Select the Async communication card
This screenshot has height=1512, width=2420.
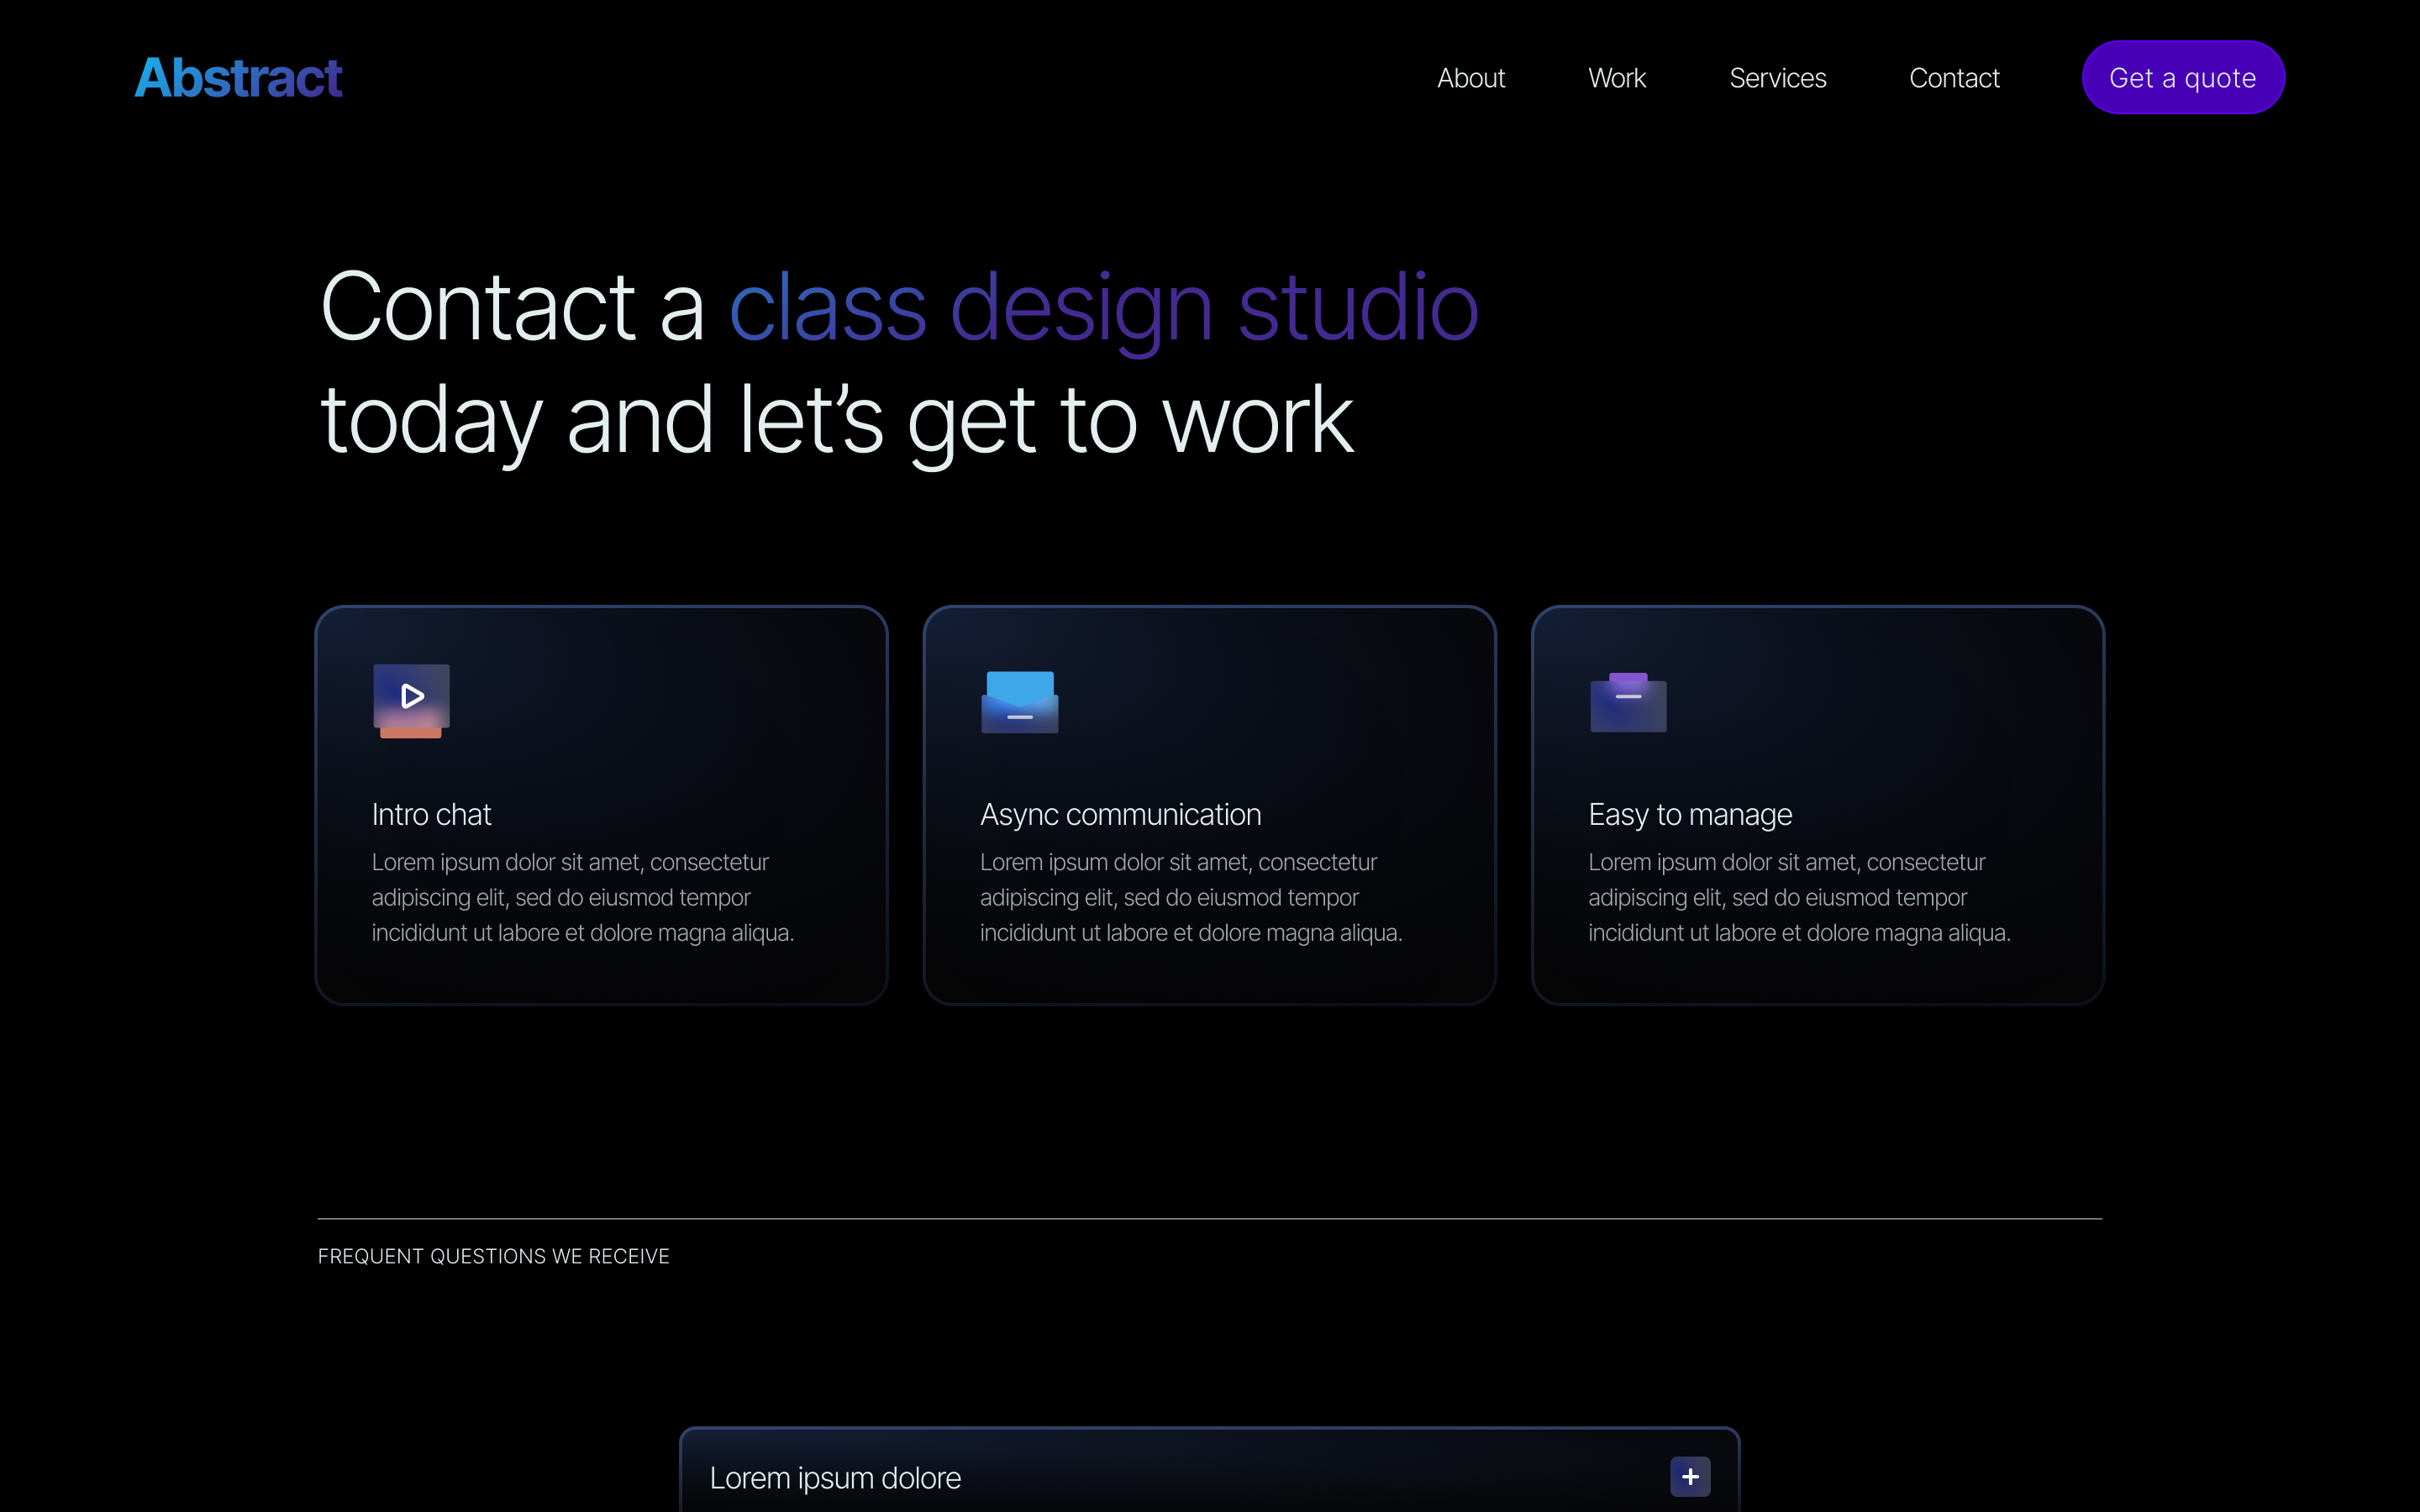[1209, 803]
